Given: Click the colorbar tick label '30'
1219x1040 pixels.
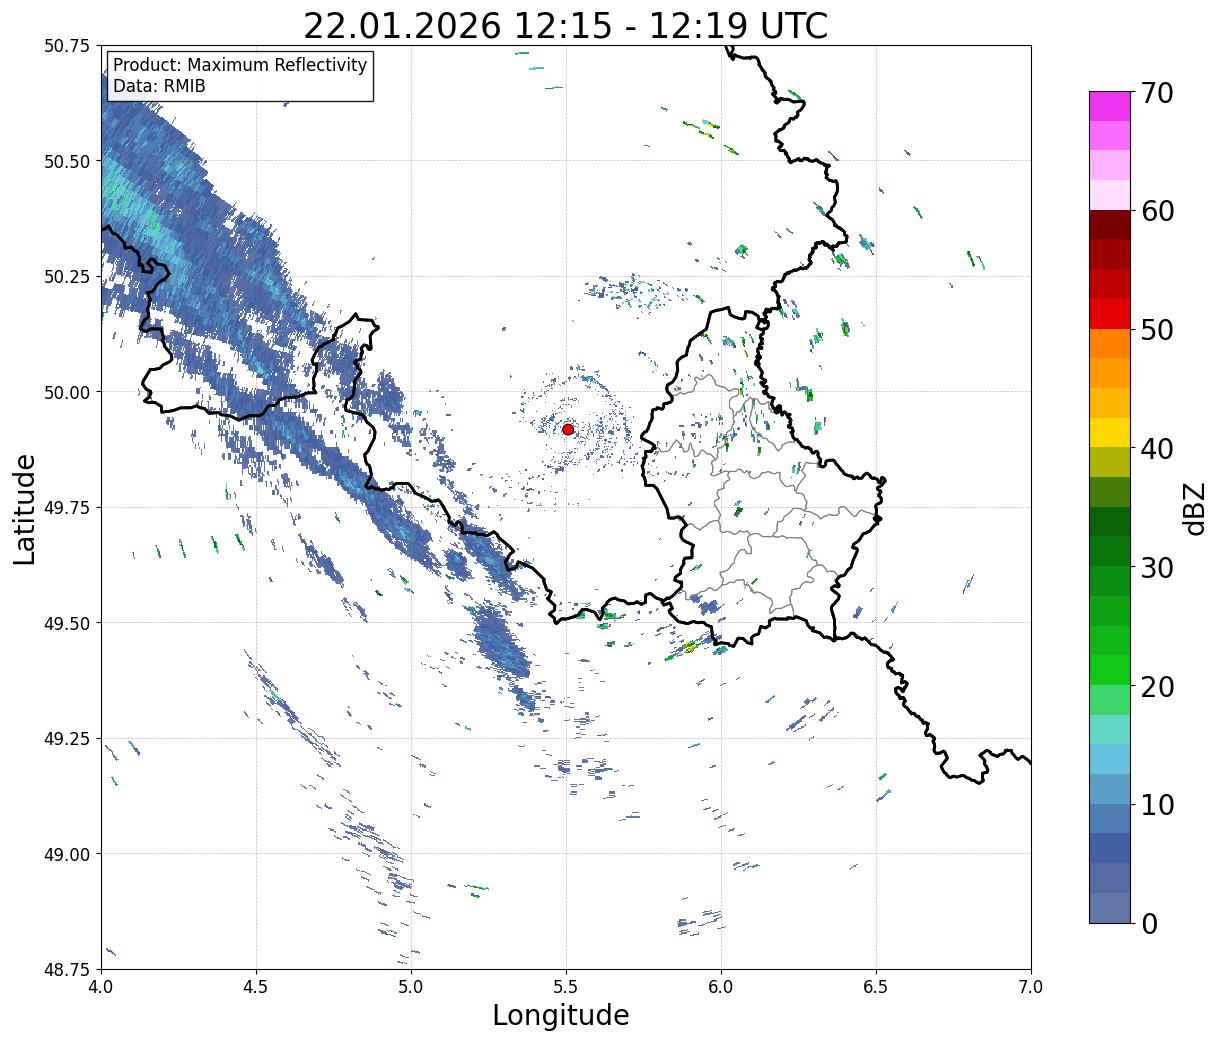Looking at the screenshot, I should [1157, 567].
